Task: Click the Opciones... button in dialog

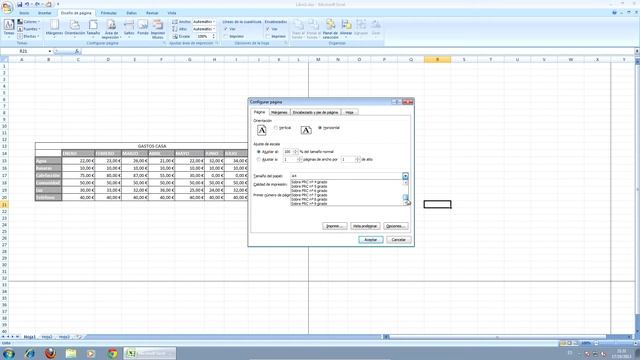Action: 396,226
